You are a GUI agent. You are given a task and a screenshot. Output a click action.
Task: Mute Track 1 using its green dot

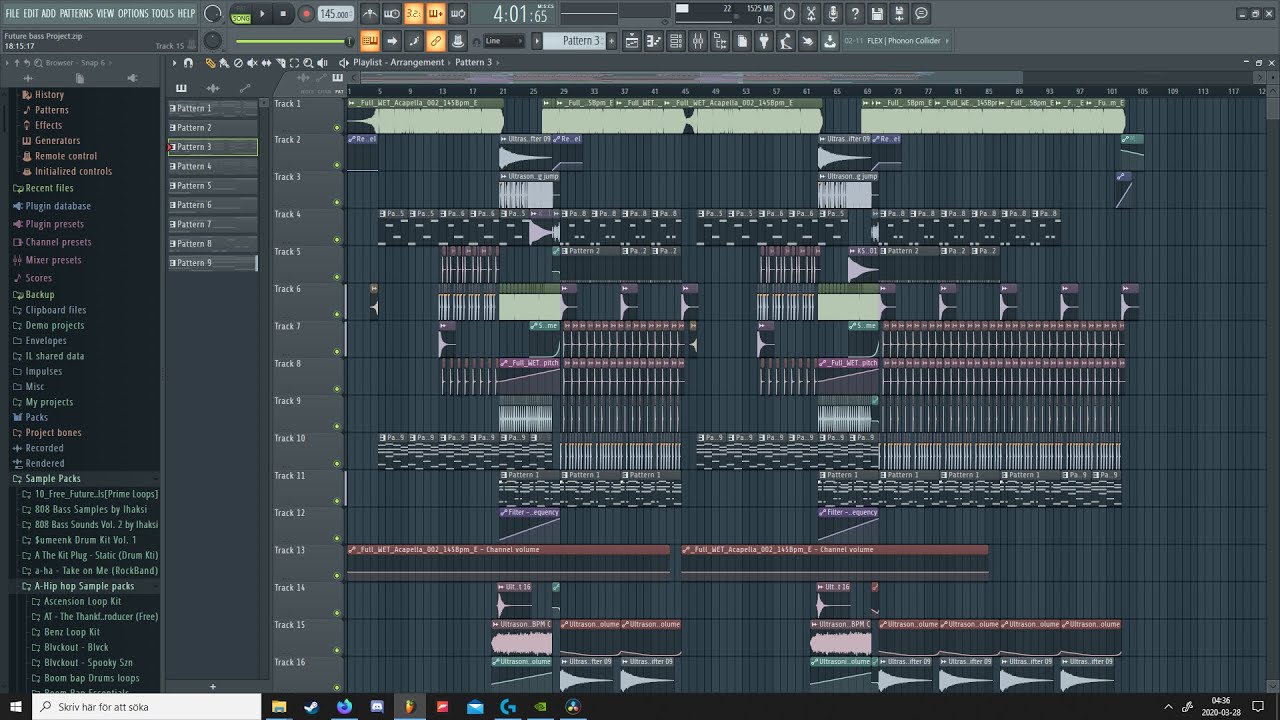tap(337, 127)
